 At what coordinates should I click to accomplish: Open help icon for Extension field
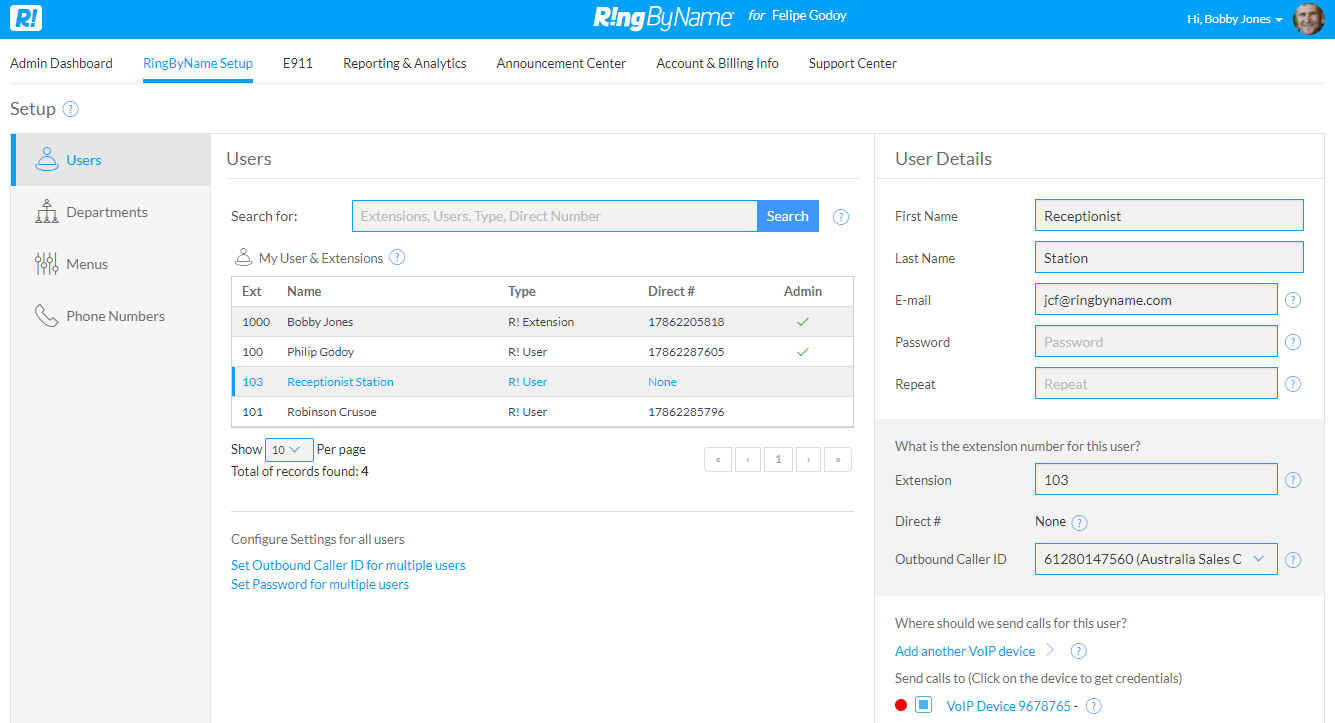[x=1293, y=480]
